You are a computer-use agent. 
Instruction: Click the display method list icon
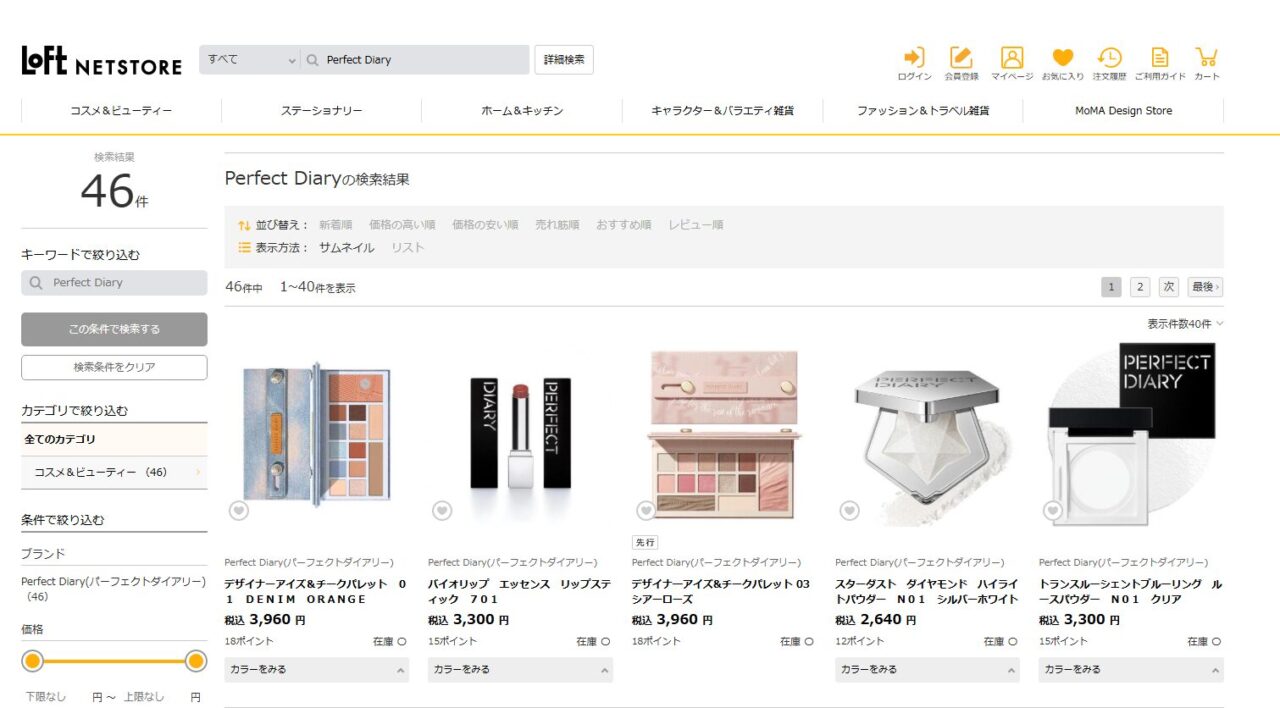coord(244,248)
